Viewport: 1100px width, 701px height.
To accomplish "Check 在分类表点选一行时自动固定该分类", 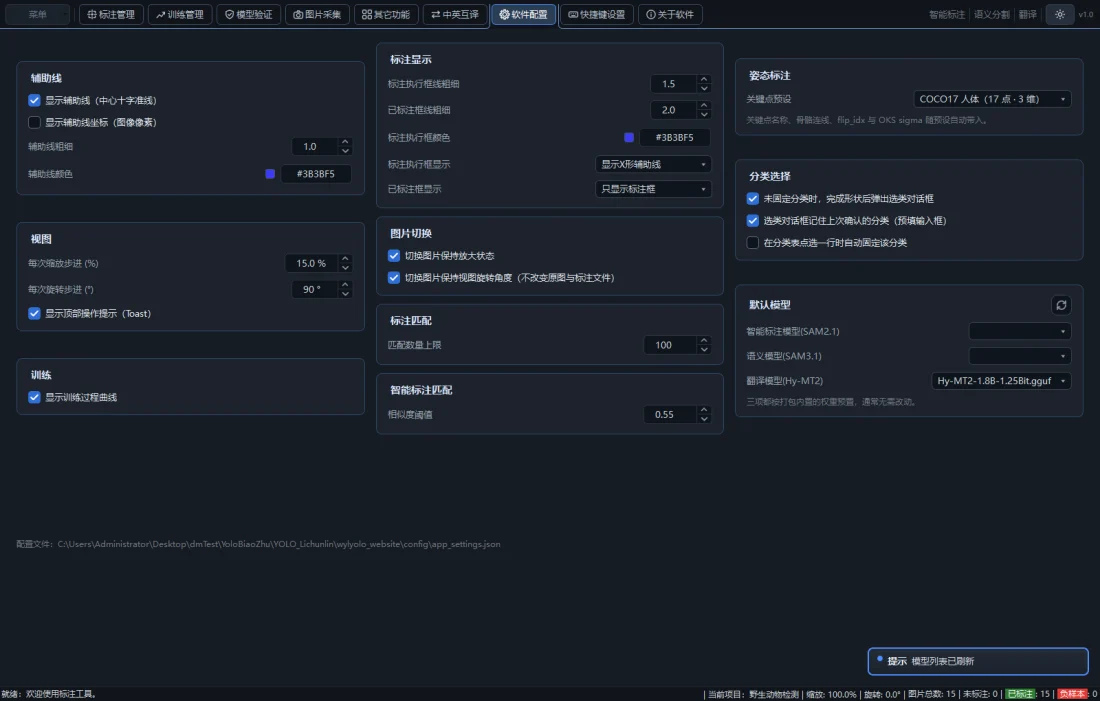I will pyautogui.click(x=753, y=243).
